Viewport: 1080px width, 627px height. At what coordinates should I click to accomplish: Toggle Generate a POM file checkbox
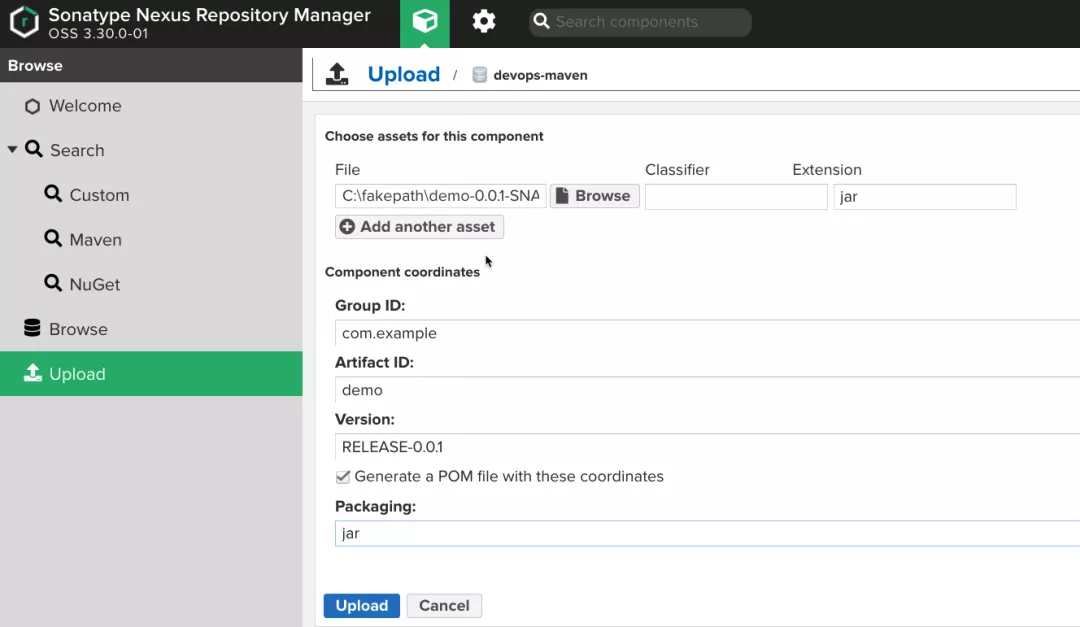click(x=342, y=477)
